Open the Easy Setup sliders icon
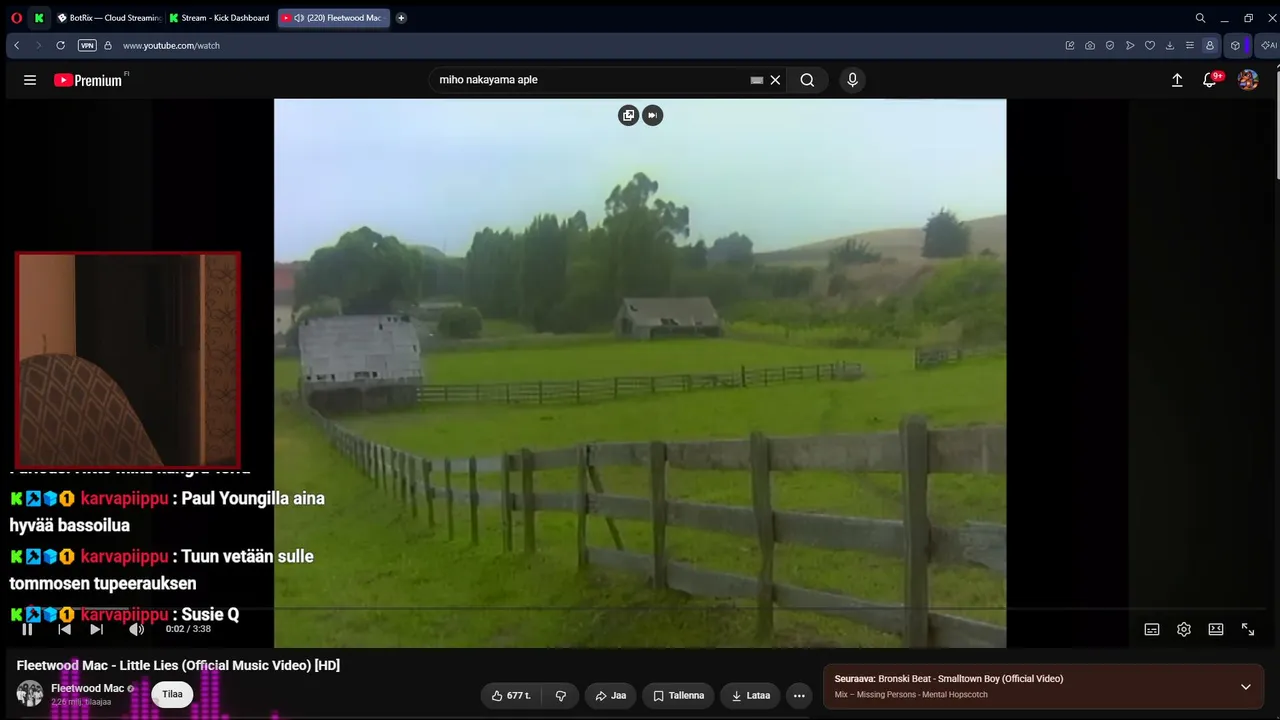This screenshot has height=720, width=1280. pyautogui.click(x=1189, y=45)
